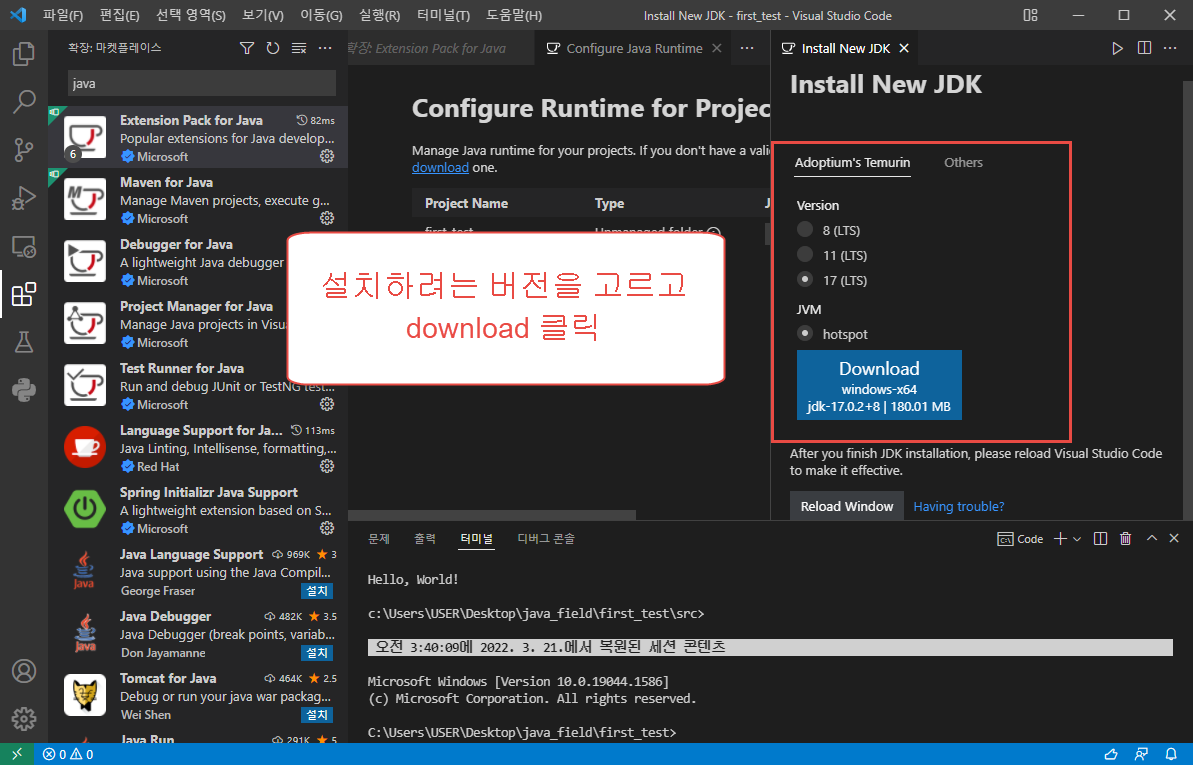Maximize the panel with chevron up
Viewport: 1193px width, 765px height.
point(1152,538)
